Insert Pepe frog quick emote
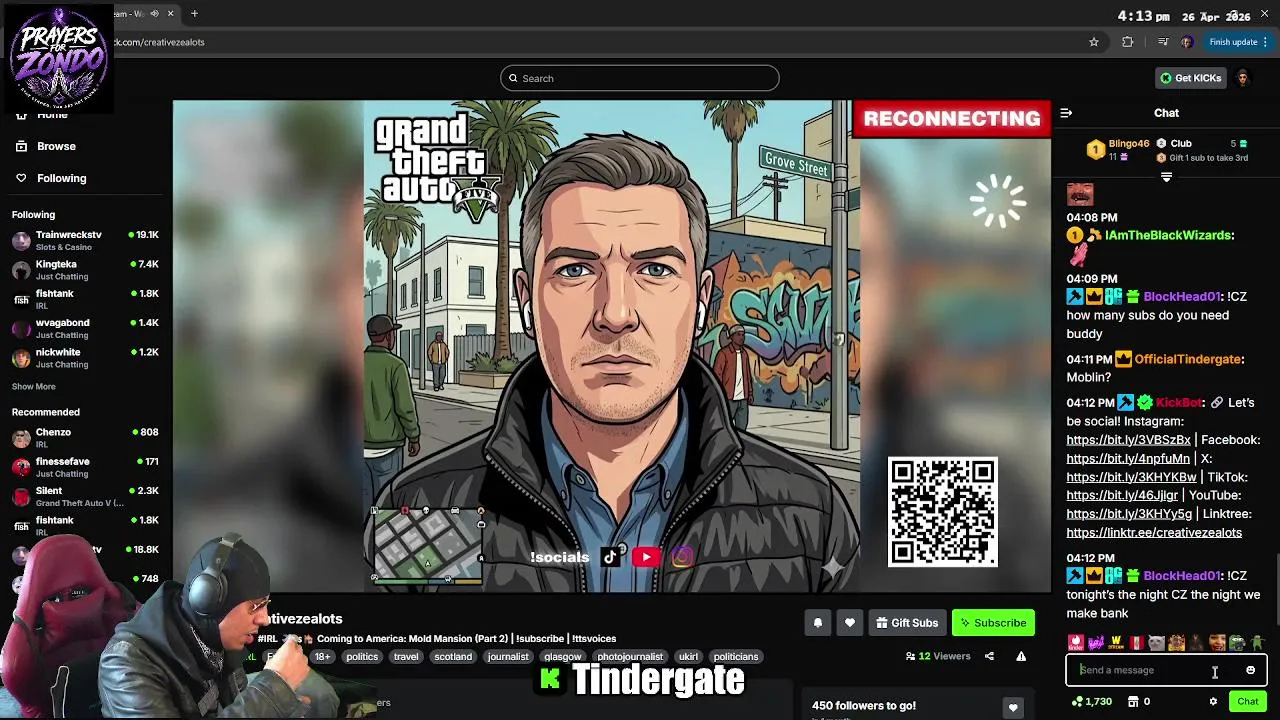Viewport: 1280px width, 720px height. click(x=1237, y=643)
